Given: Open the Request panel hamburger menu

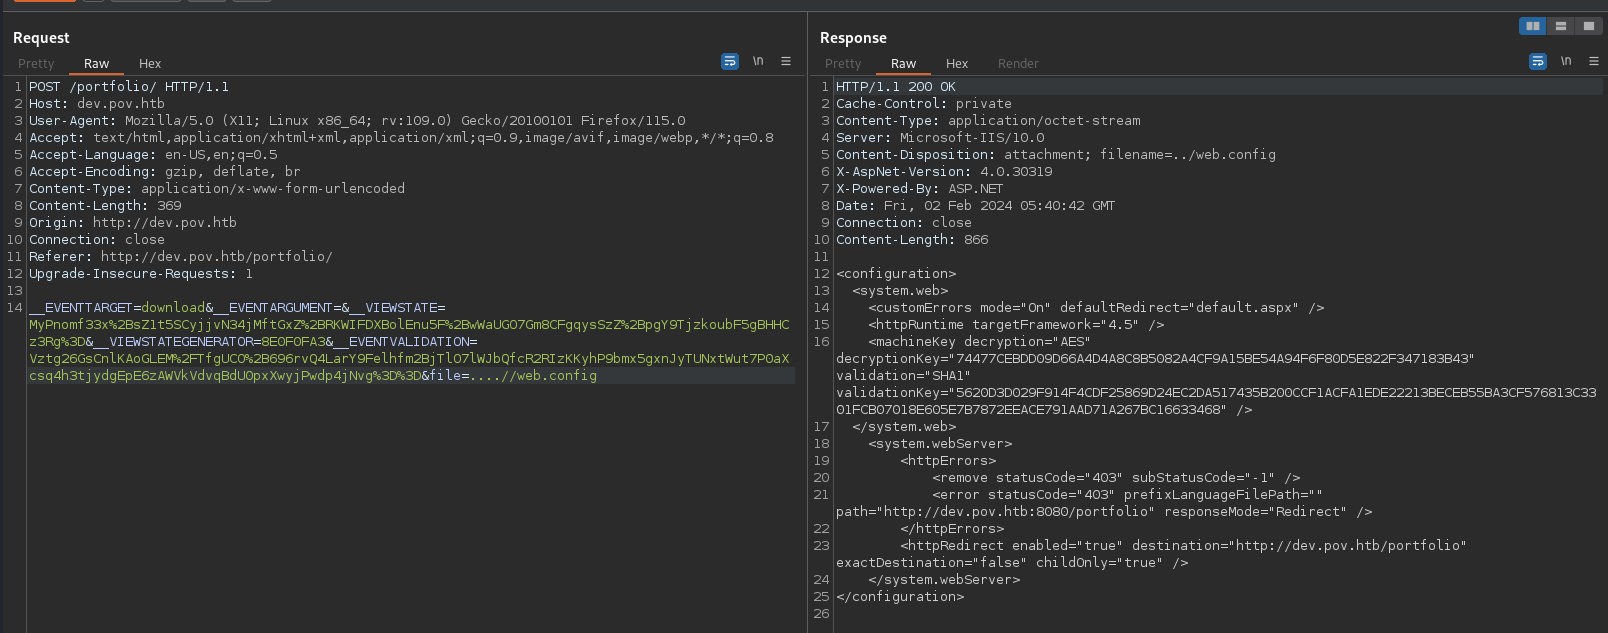Looking at the screenshot, I should point(786,62).
